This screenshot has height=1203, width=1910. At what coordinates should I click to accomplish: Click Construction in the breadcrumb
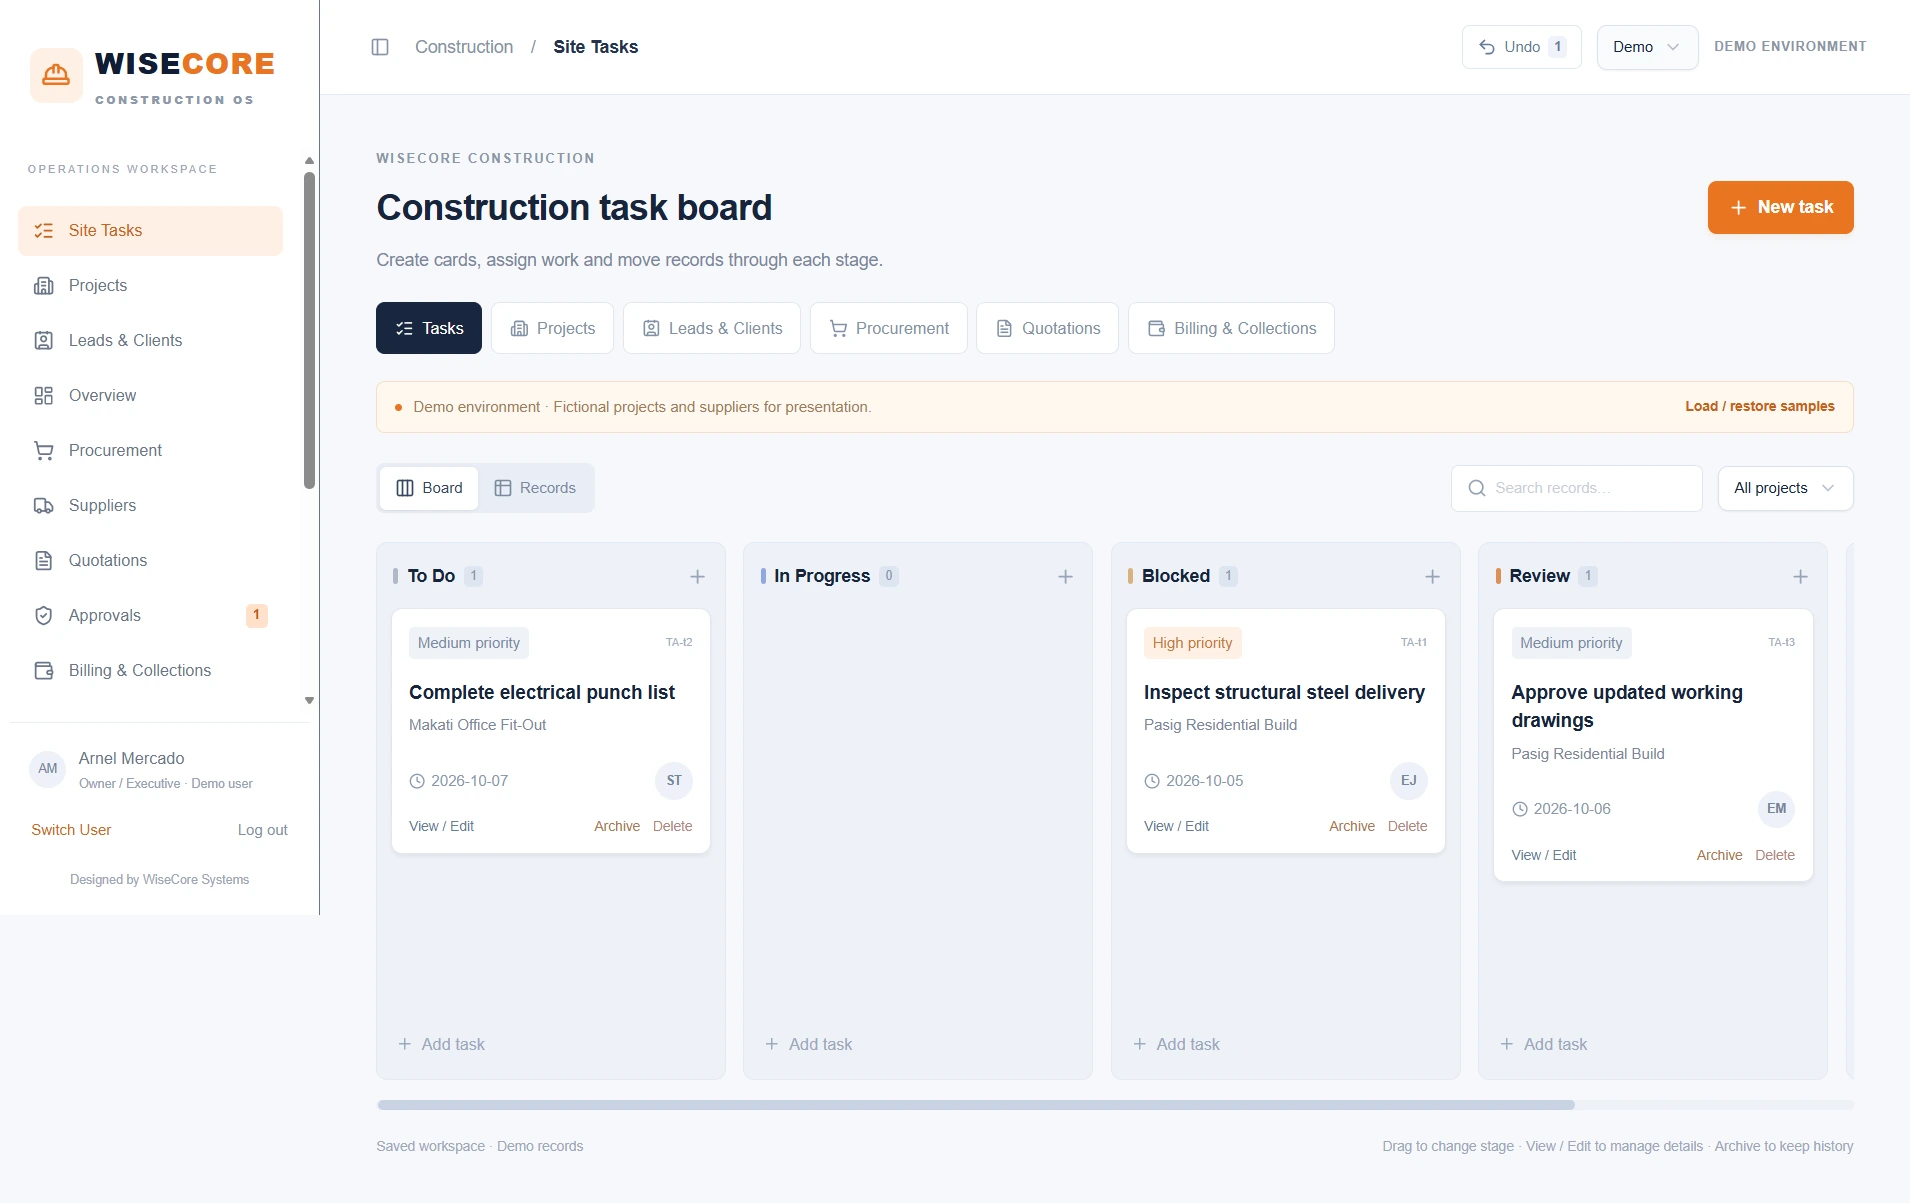click(464, 47)
